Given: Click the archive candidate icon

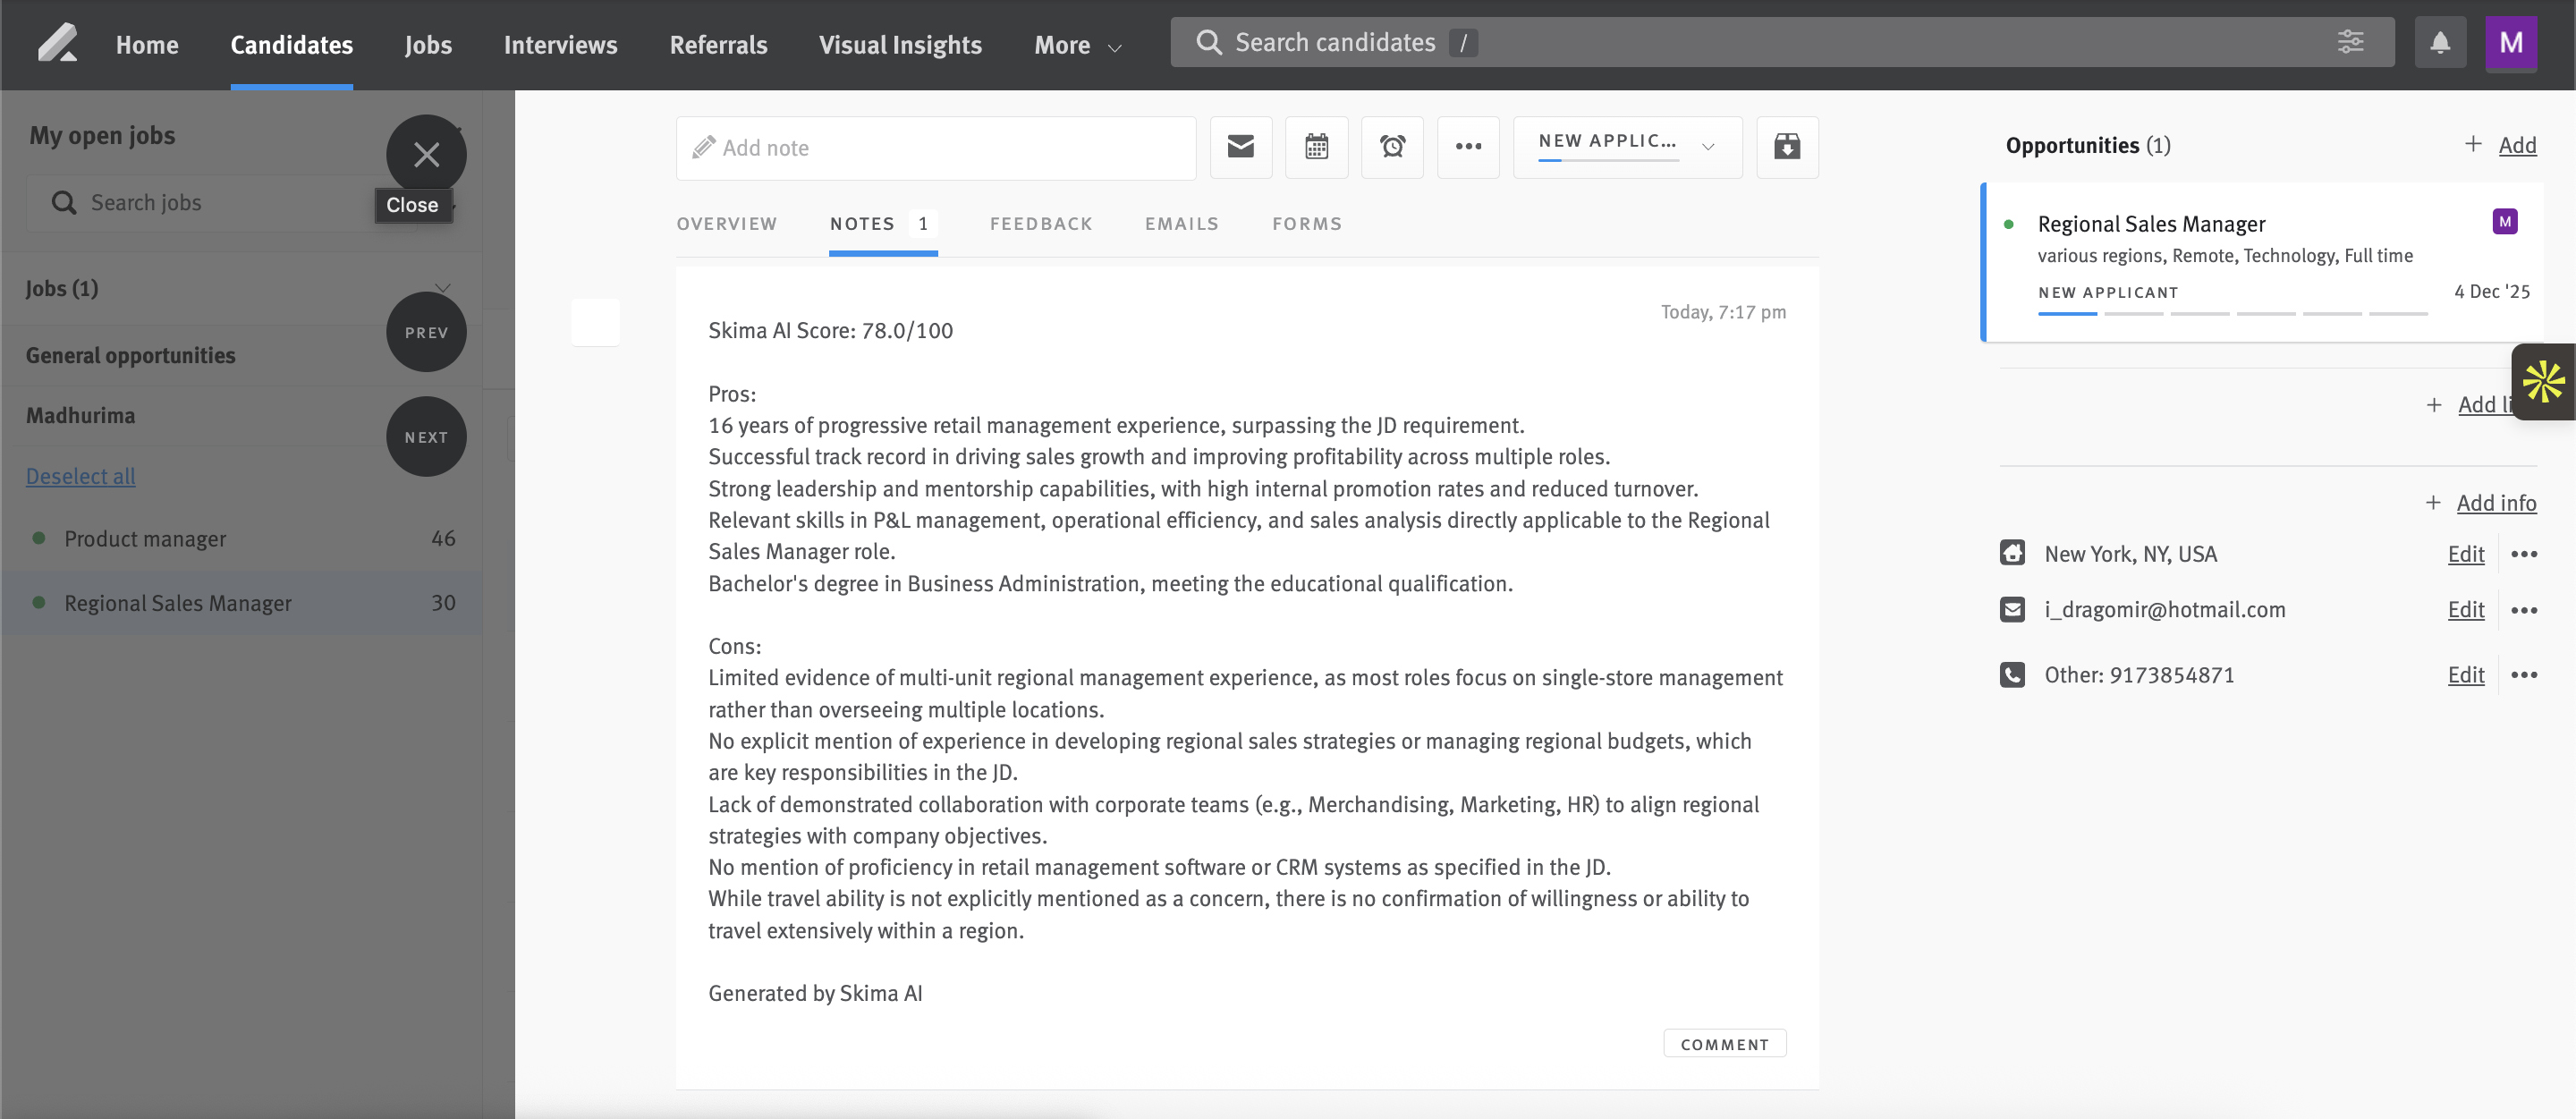Looking at the screenshot, I should click(x=1786, y=147).
